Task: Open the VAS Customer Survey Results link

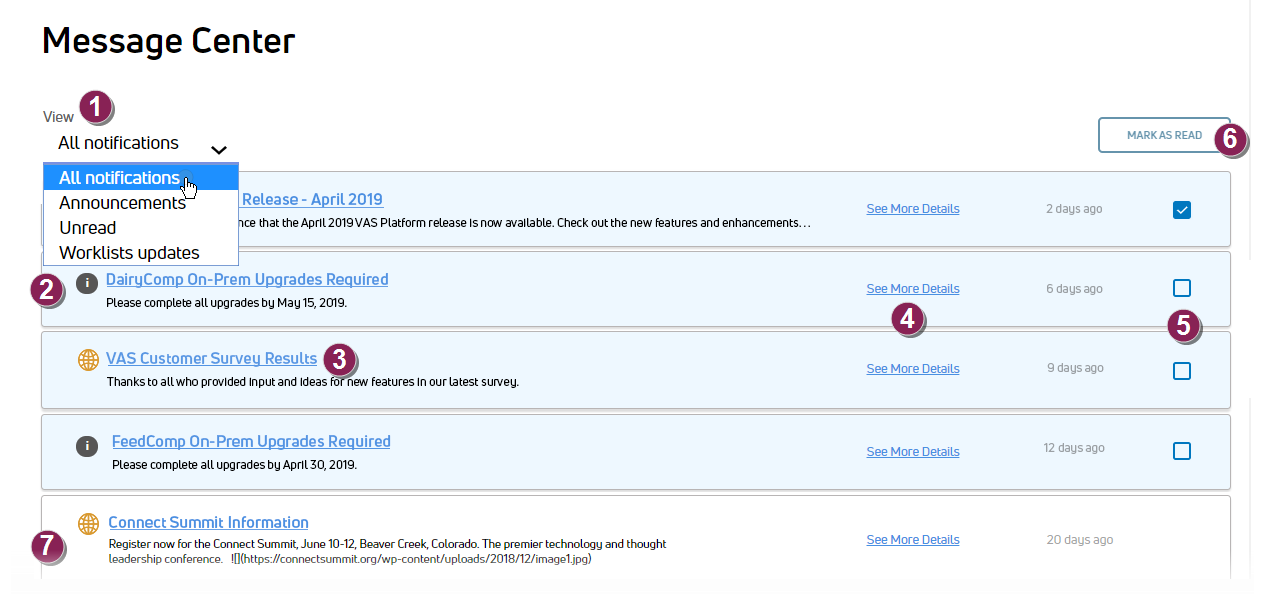Action: point(211,359)
